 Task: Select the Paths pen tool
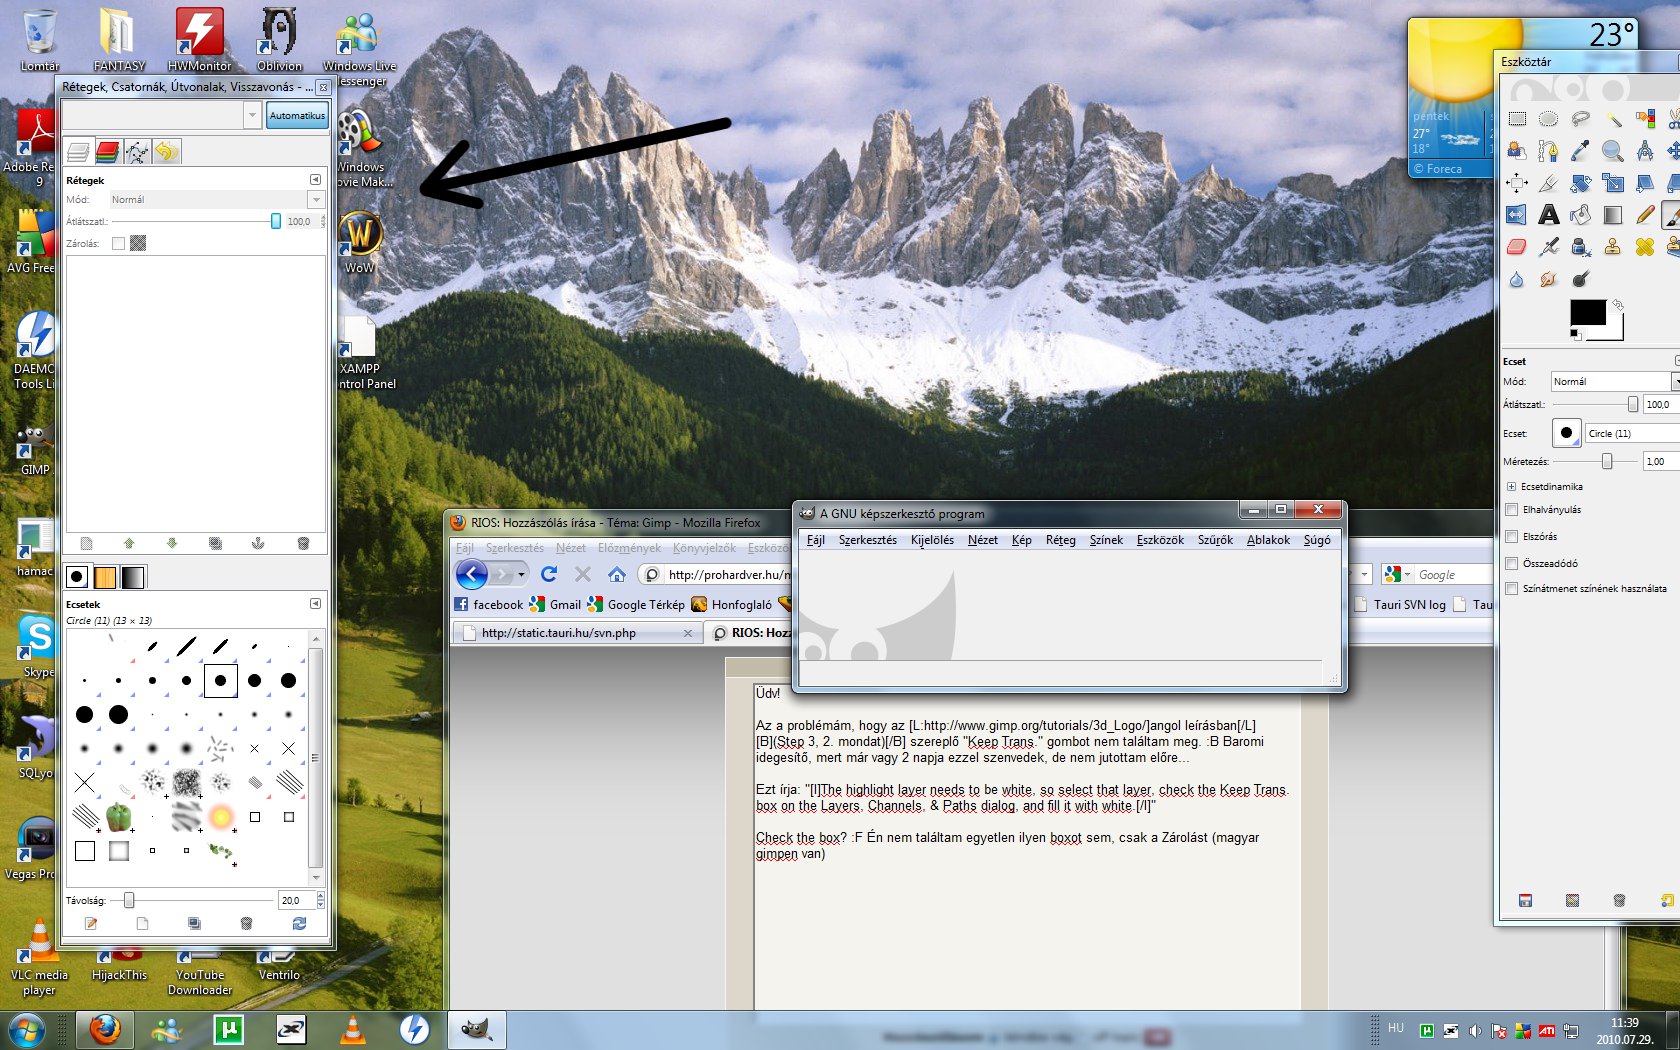coord(1548,151)
